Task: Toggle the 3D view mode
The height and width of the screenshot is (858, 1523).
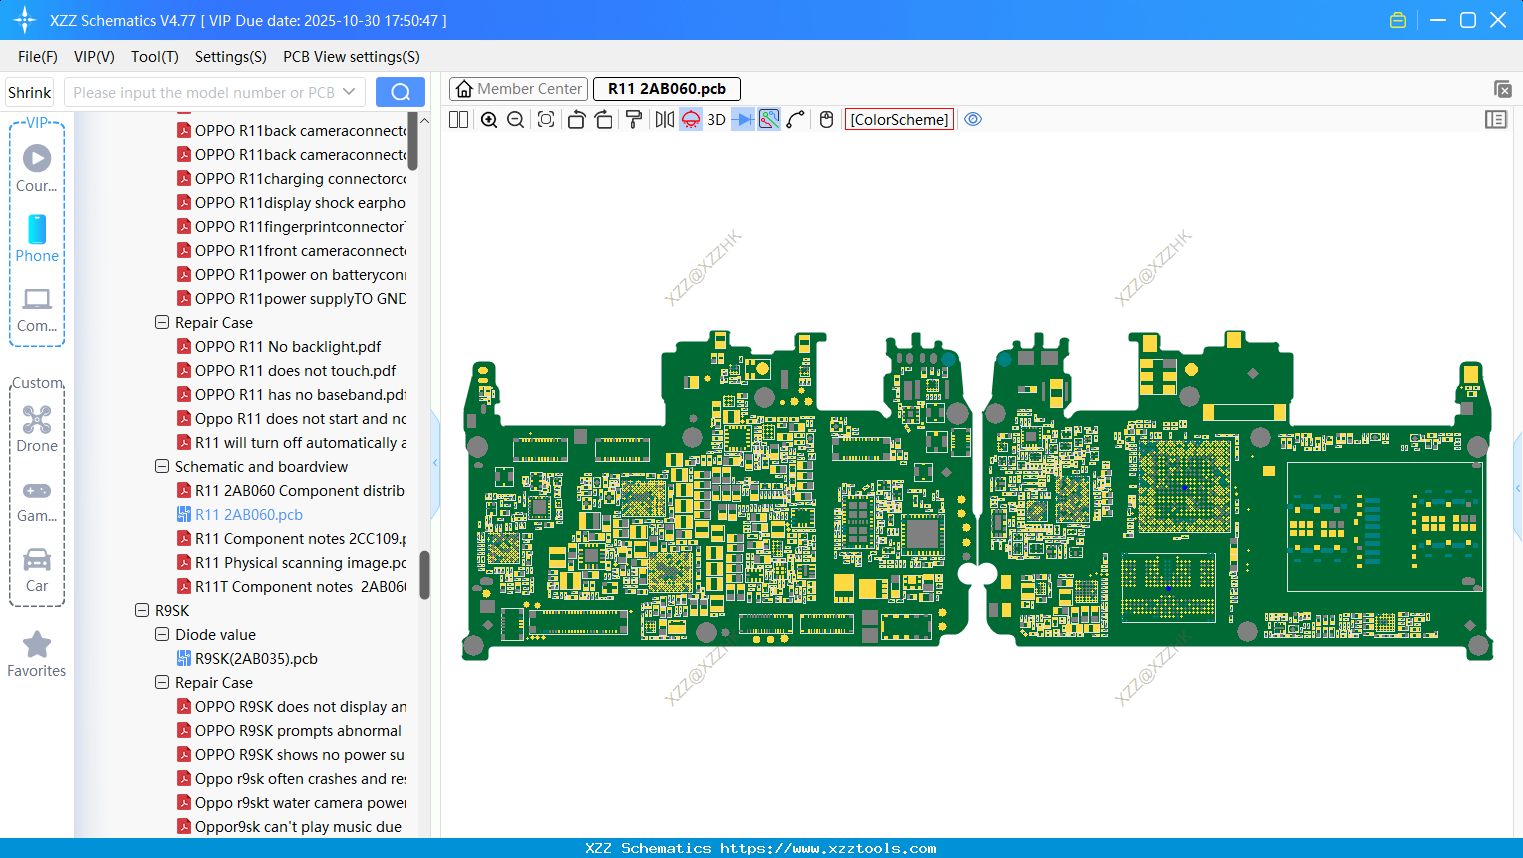Action: 716,120
